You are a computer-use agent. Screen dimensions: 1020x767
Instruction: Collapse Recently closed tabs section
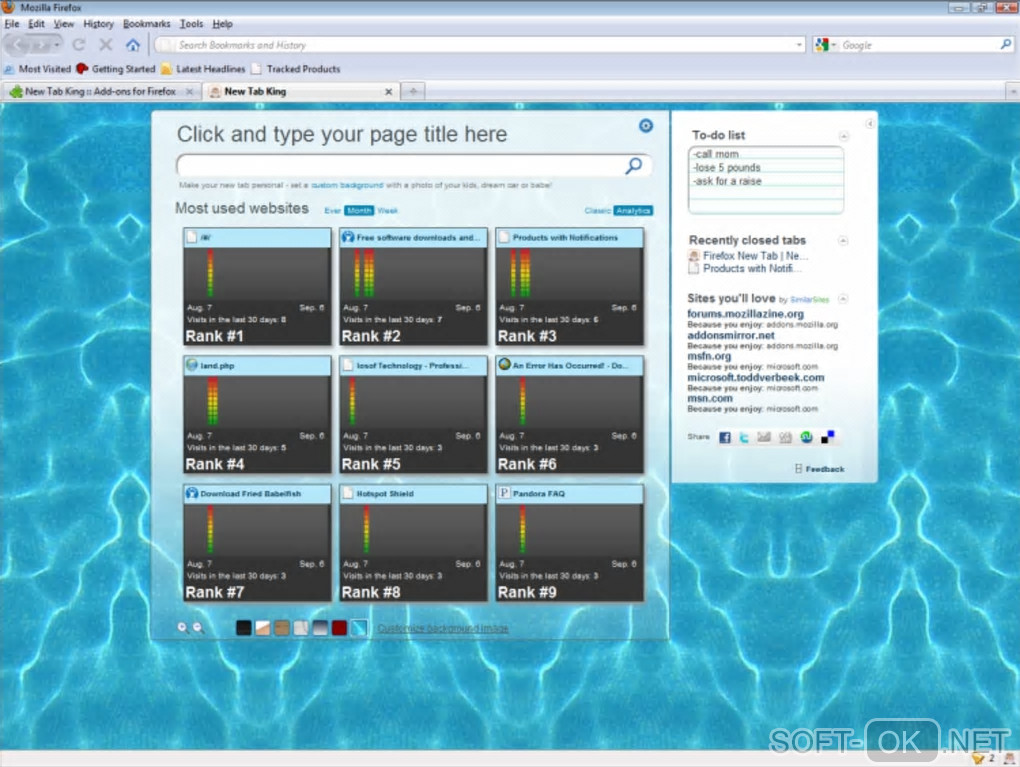click(843, 241)
